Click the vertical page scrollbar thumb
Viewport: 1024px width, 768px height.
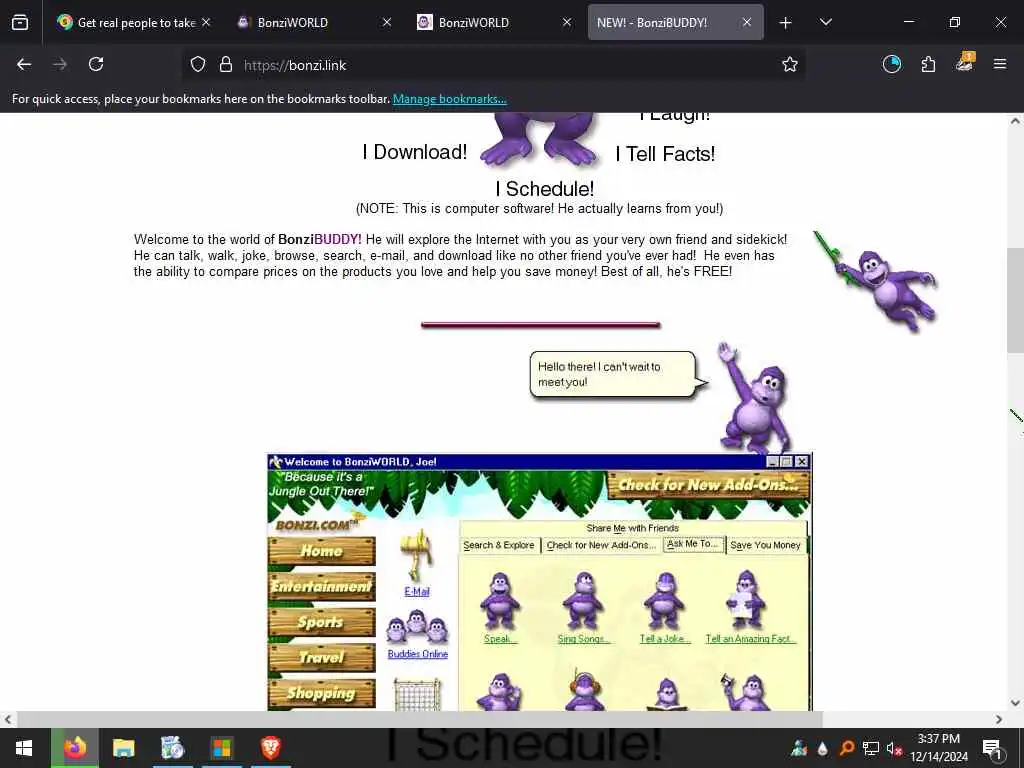(1016, 300)
